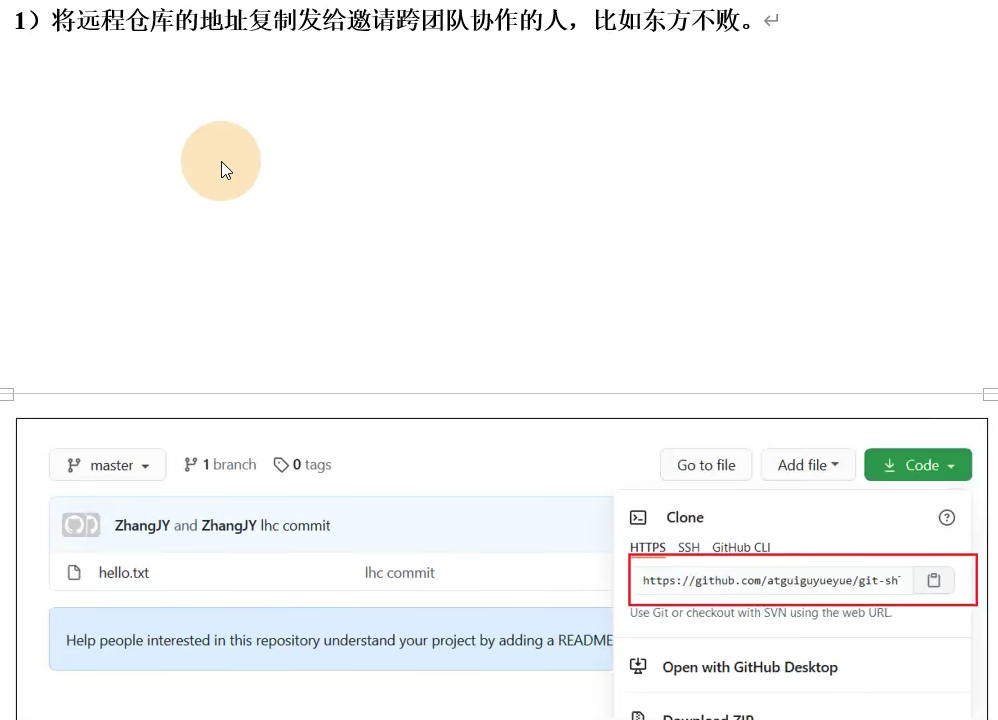Screen dimensions: 998x720
Task: Click the Go to file button
Action: tap(706, 465)
